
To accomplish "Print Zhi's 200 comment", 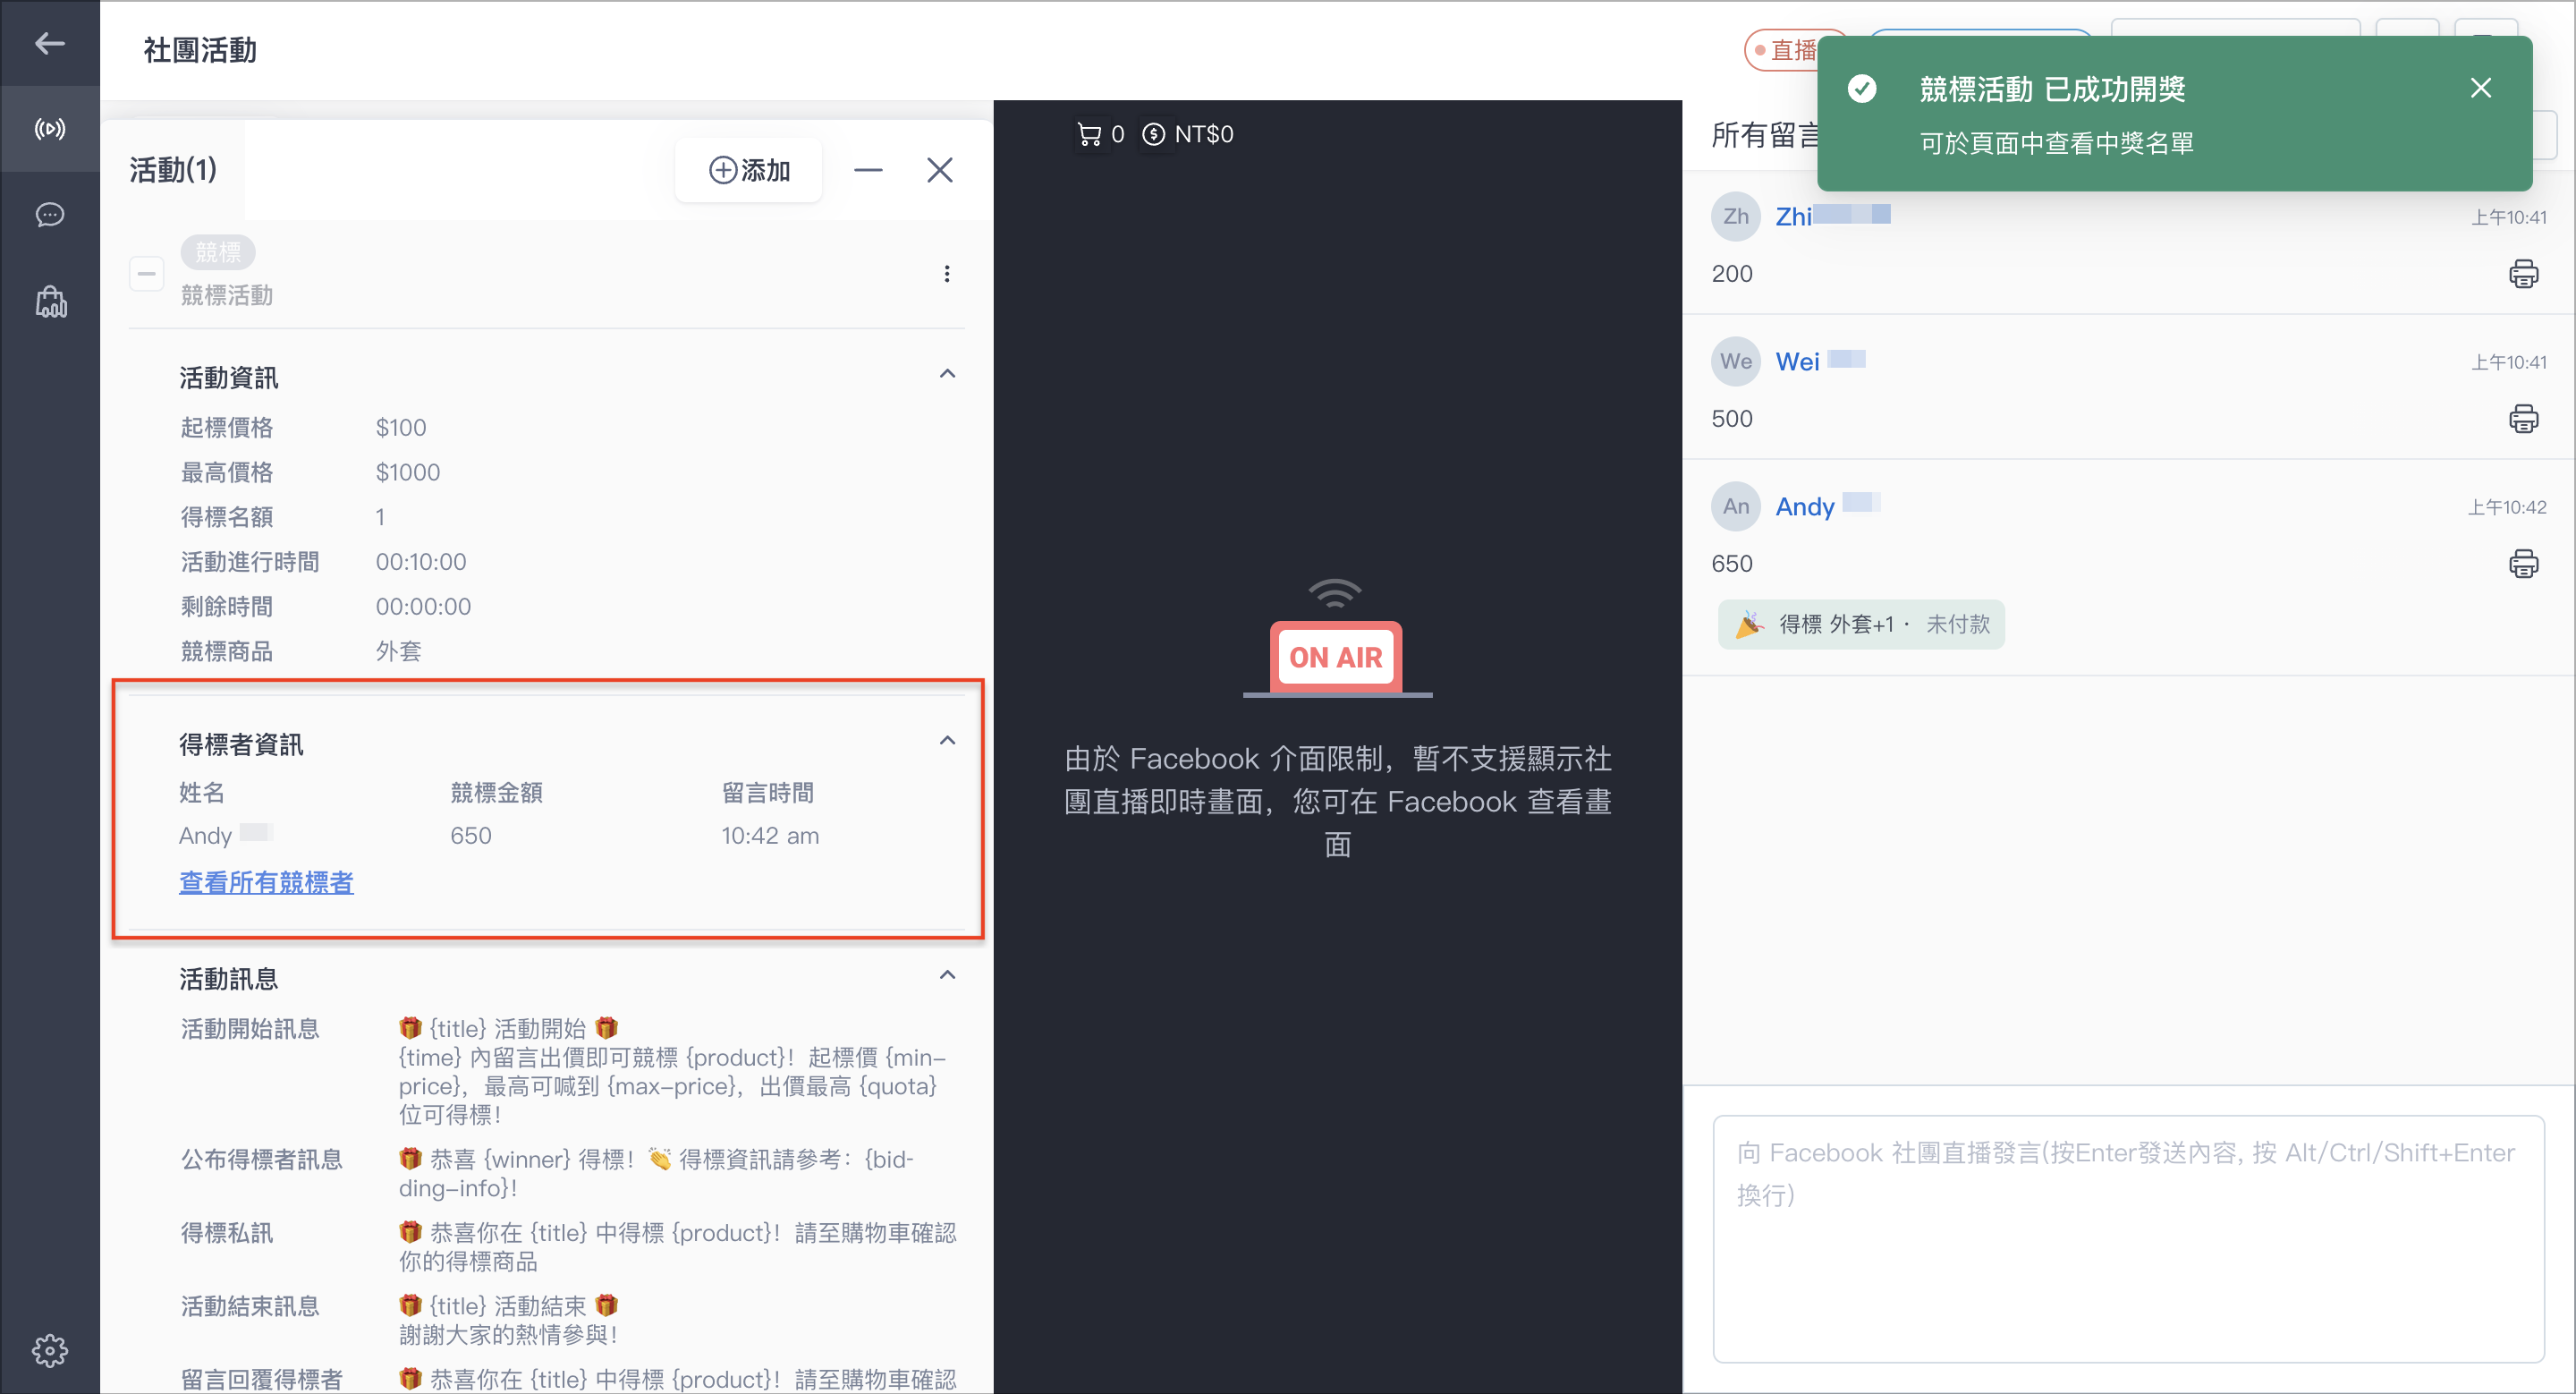I will click(x=2523, y=274).
